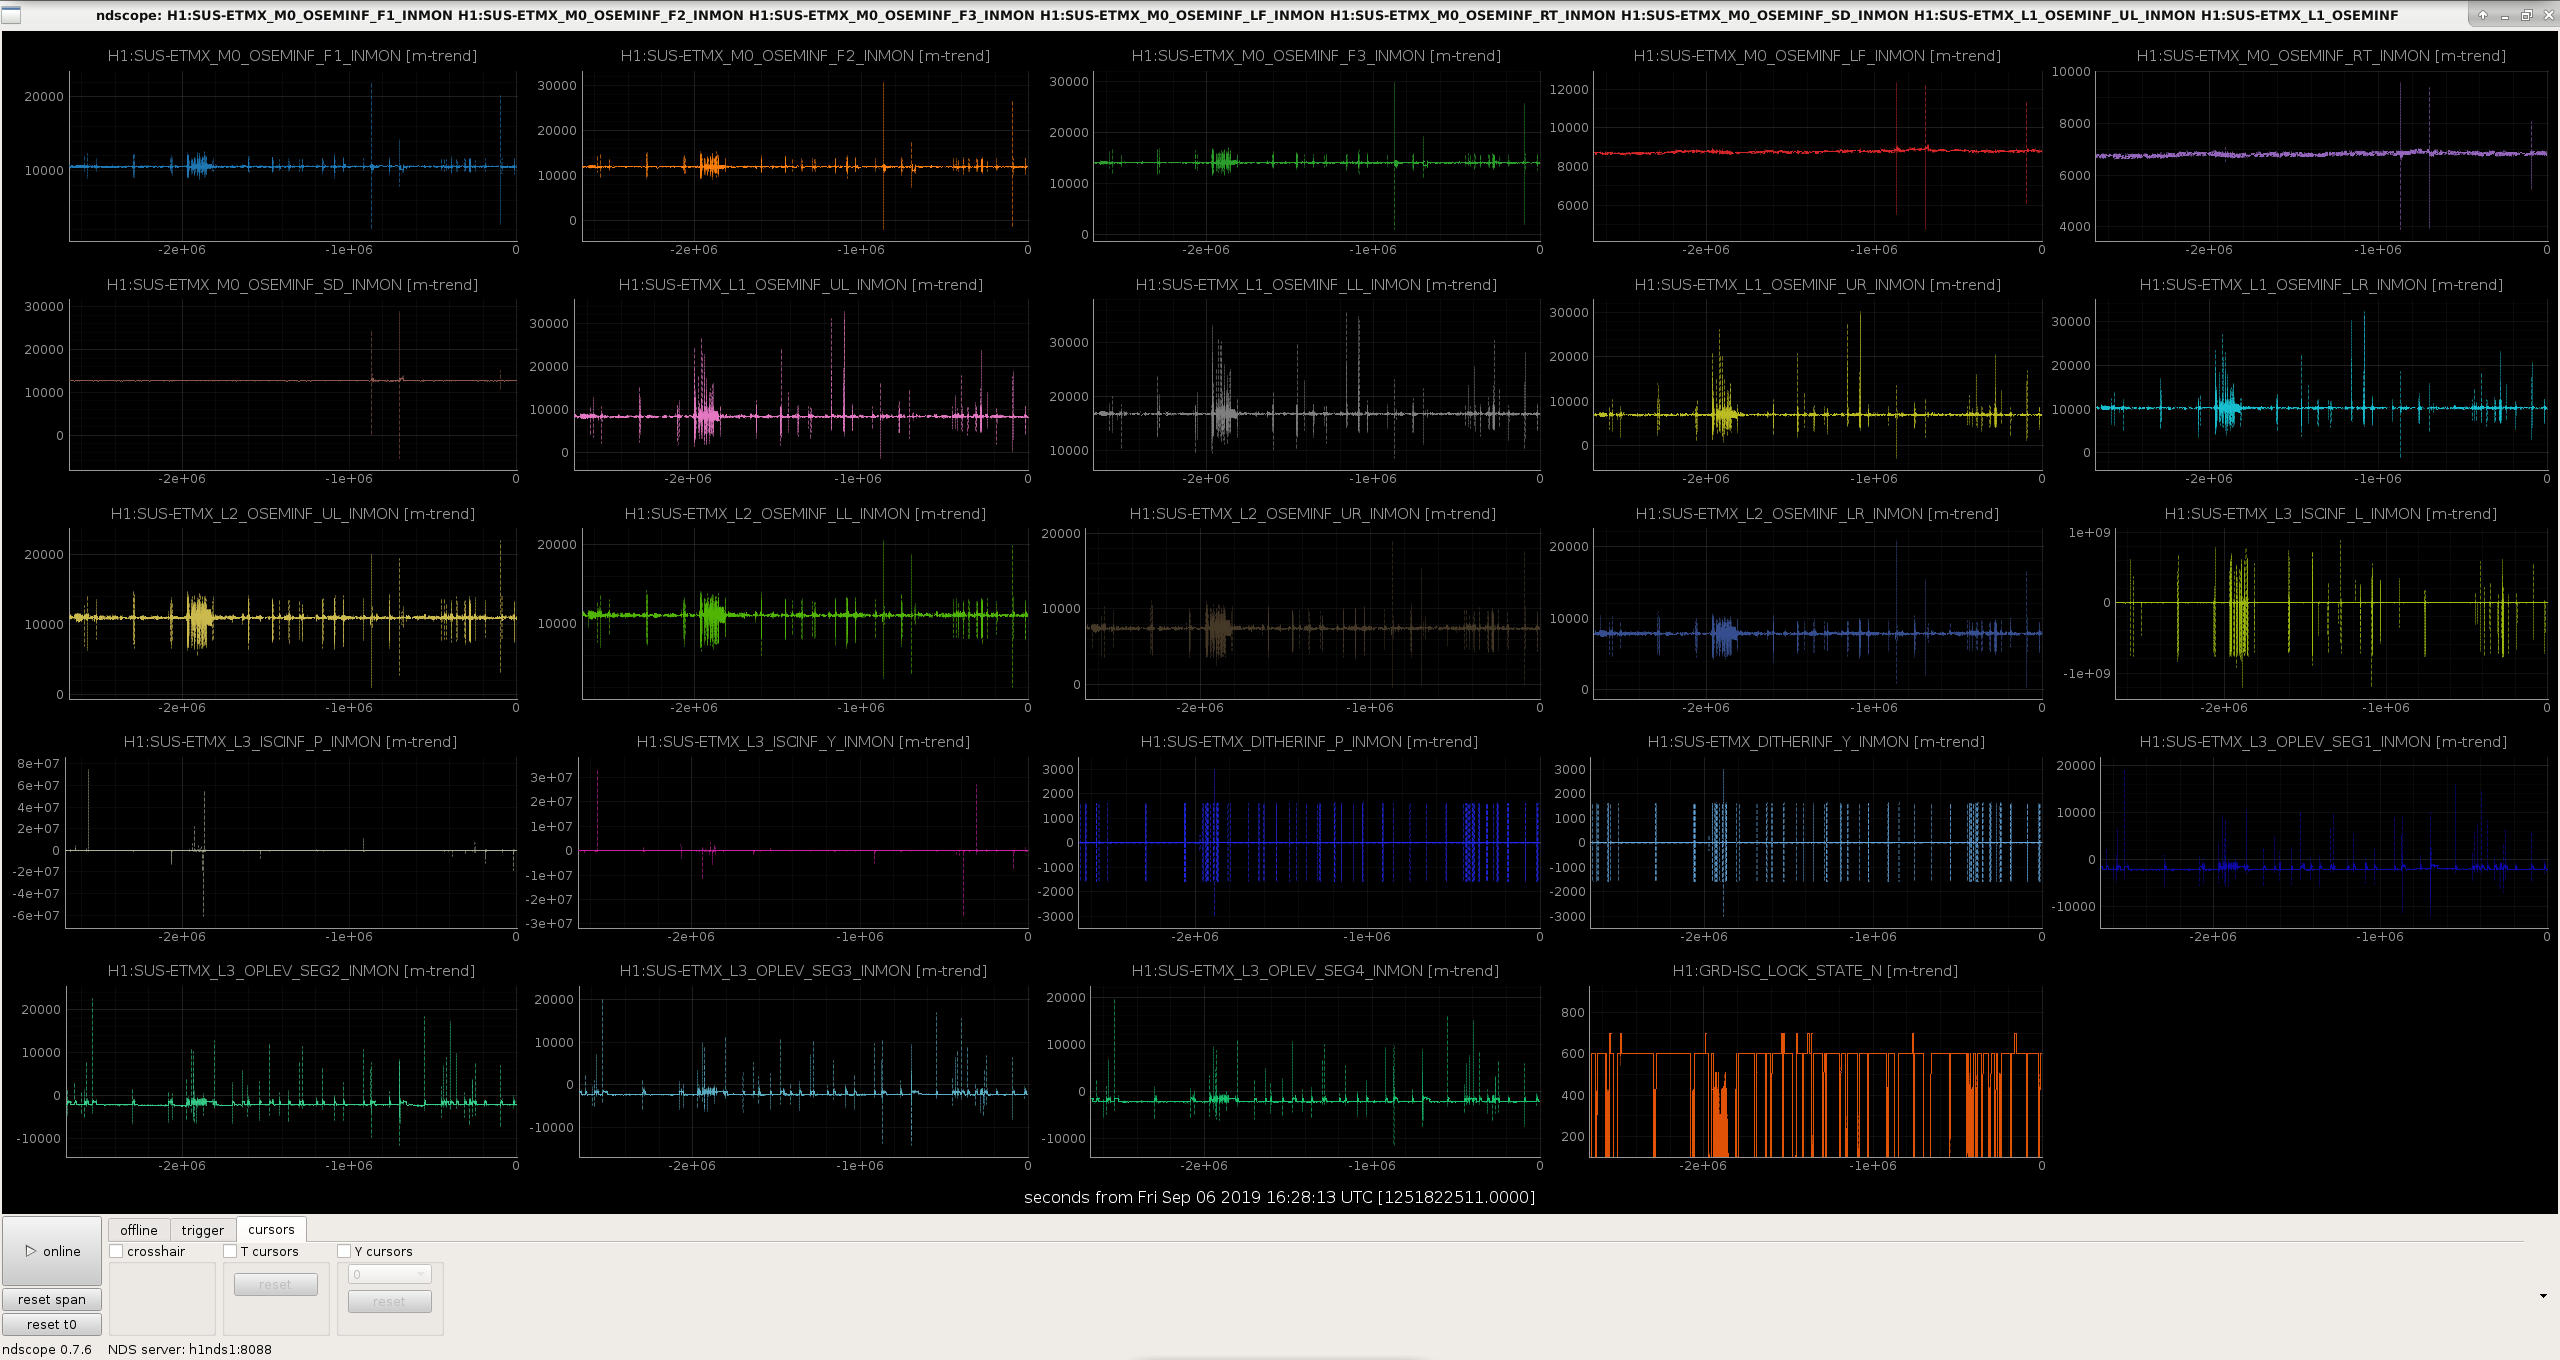Screen dimensions: 2560x1360
Task: Click the reset span button
Action: pos(52,1299)
